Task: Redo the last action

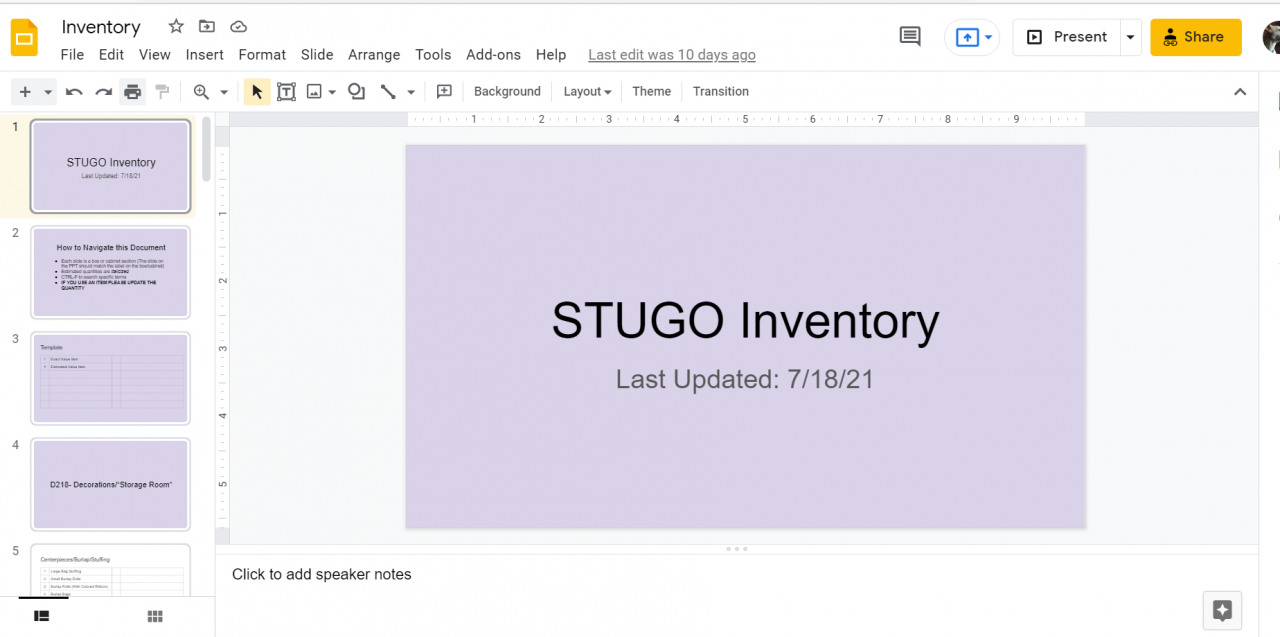Action: point(103,92)
